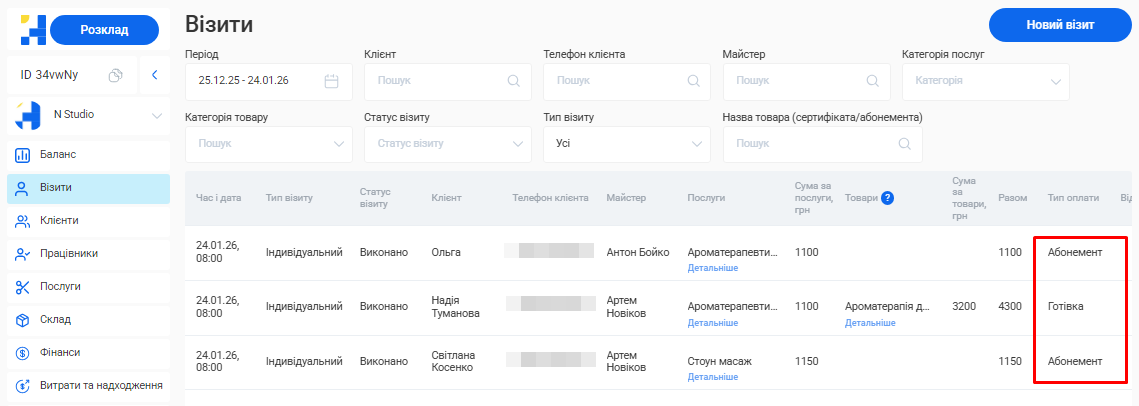Viewport: 1139px width, 406px height.
Task: Click the copy ID icon
Action: (x=116, y=75)
